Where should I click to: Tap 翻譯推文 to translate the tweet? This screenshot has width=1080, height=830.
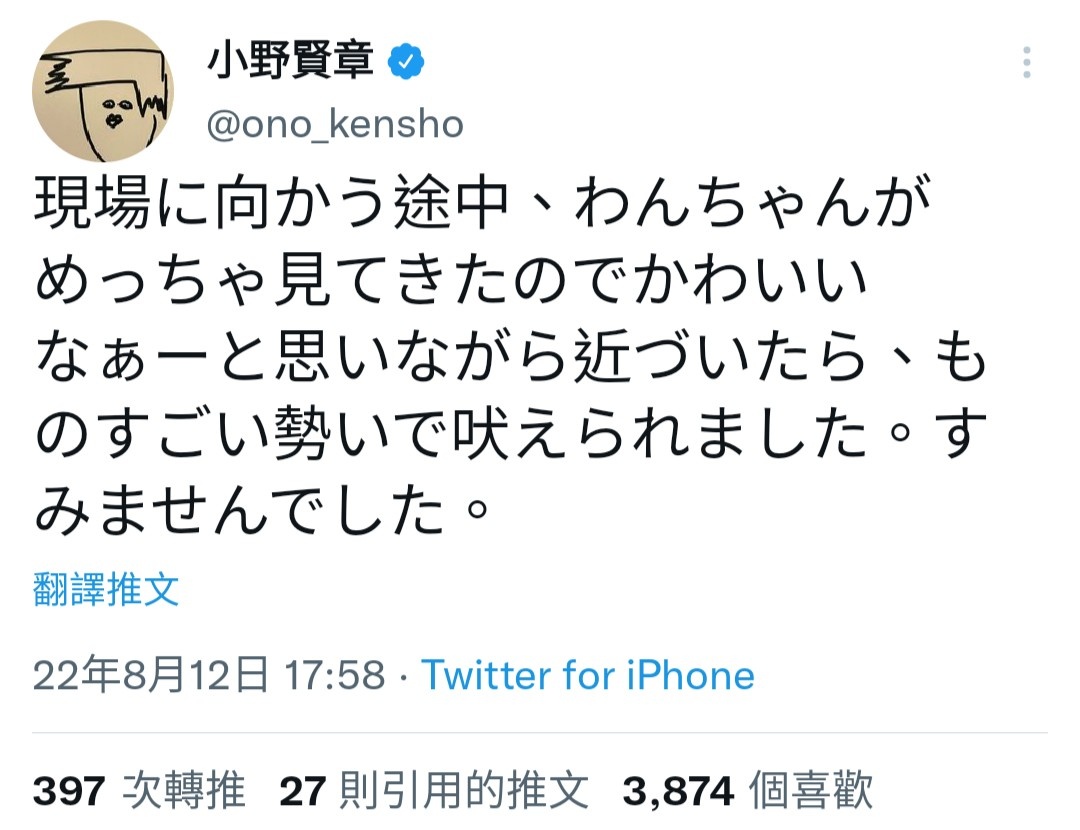[x=106, y=590]
